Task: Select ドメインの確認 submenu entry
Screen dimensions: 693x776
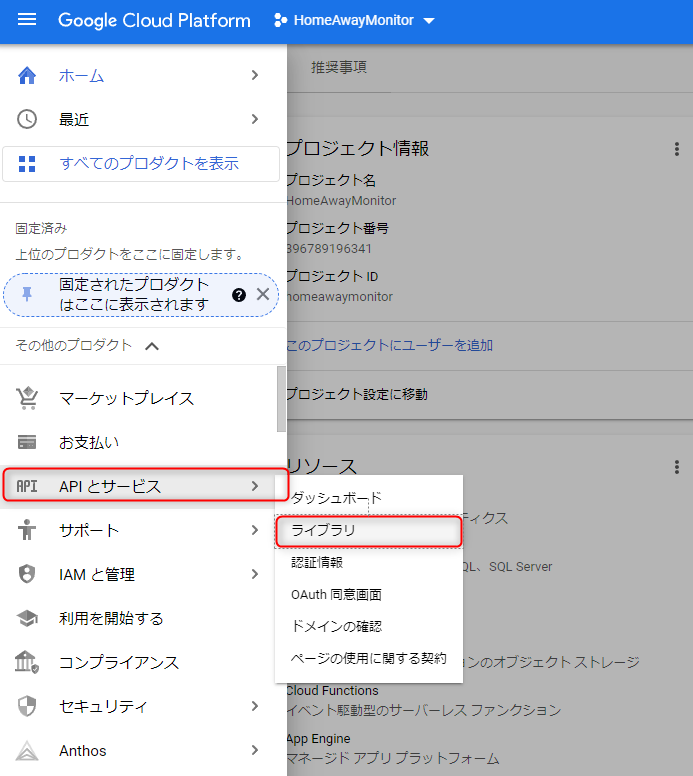Action: [369, 627]
